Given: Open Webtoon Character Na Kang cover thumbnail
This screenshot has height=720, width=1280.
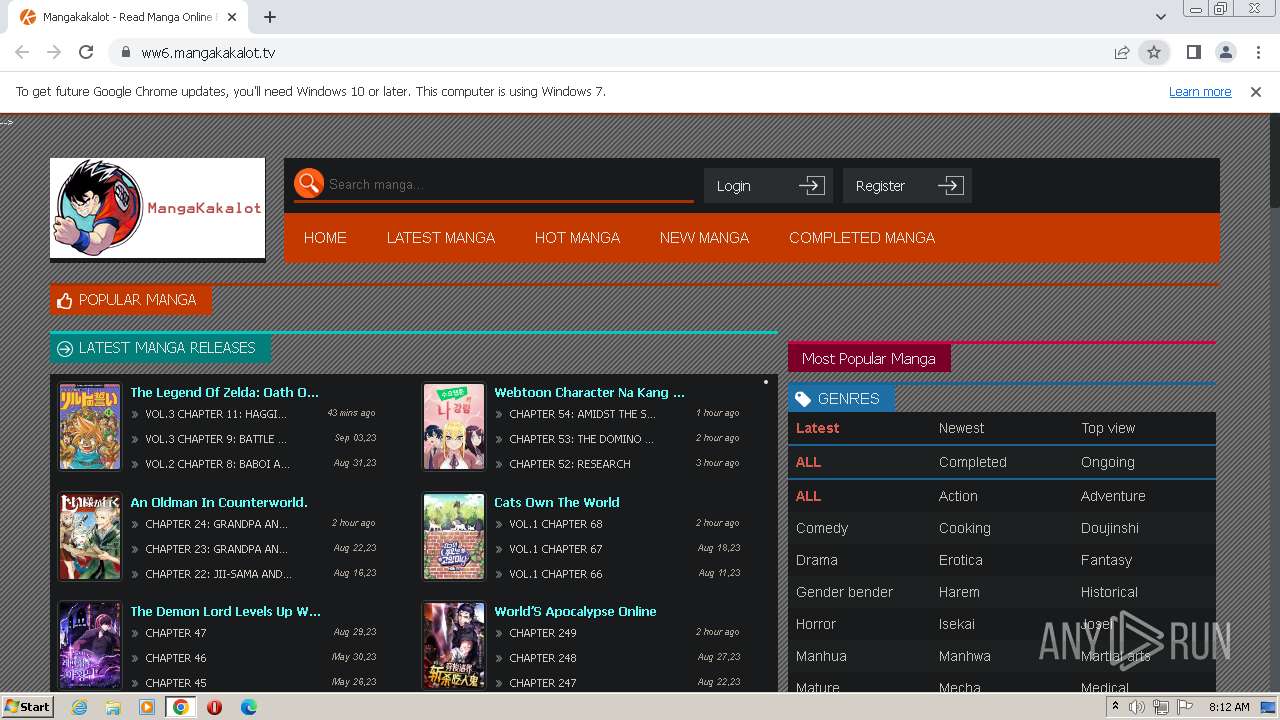Looking at the screenshot, I should [x=454, y=427].
